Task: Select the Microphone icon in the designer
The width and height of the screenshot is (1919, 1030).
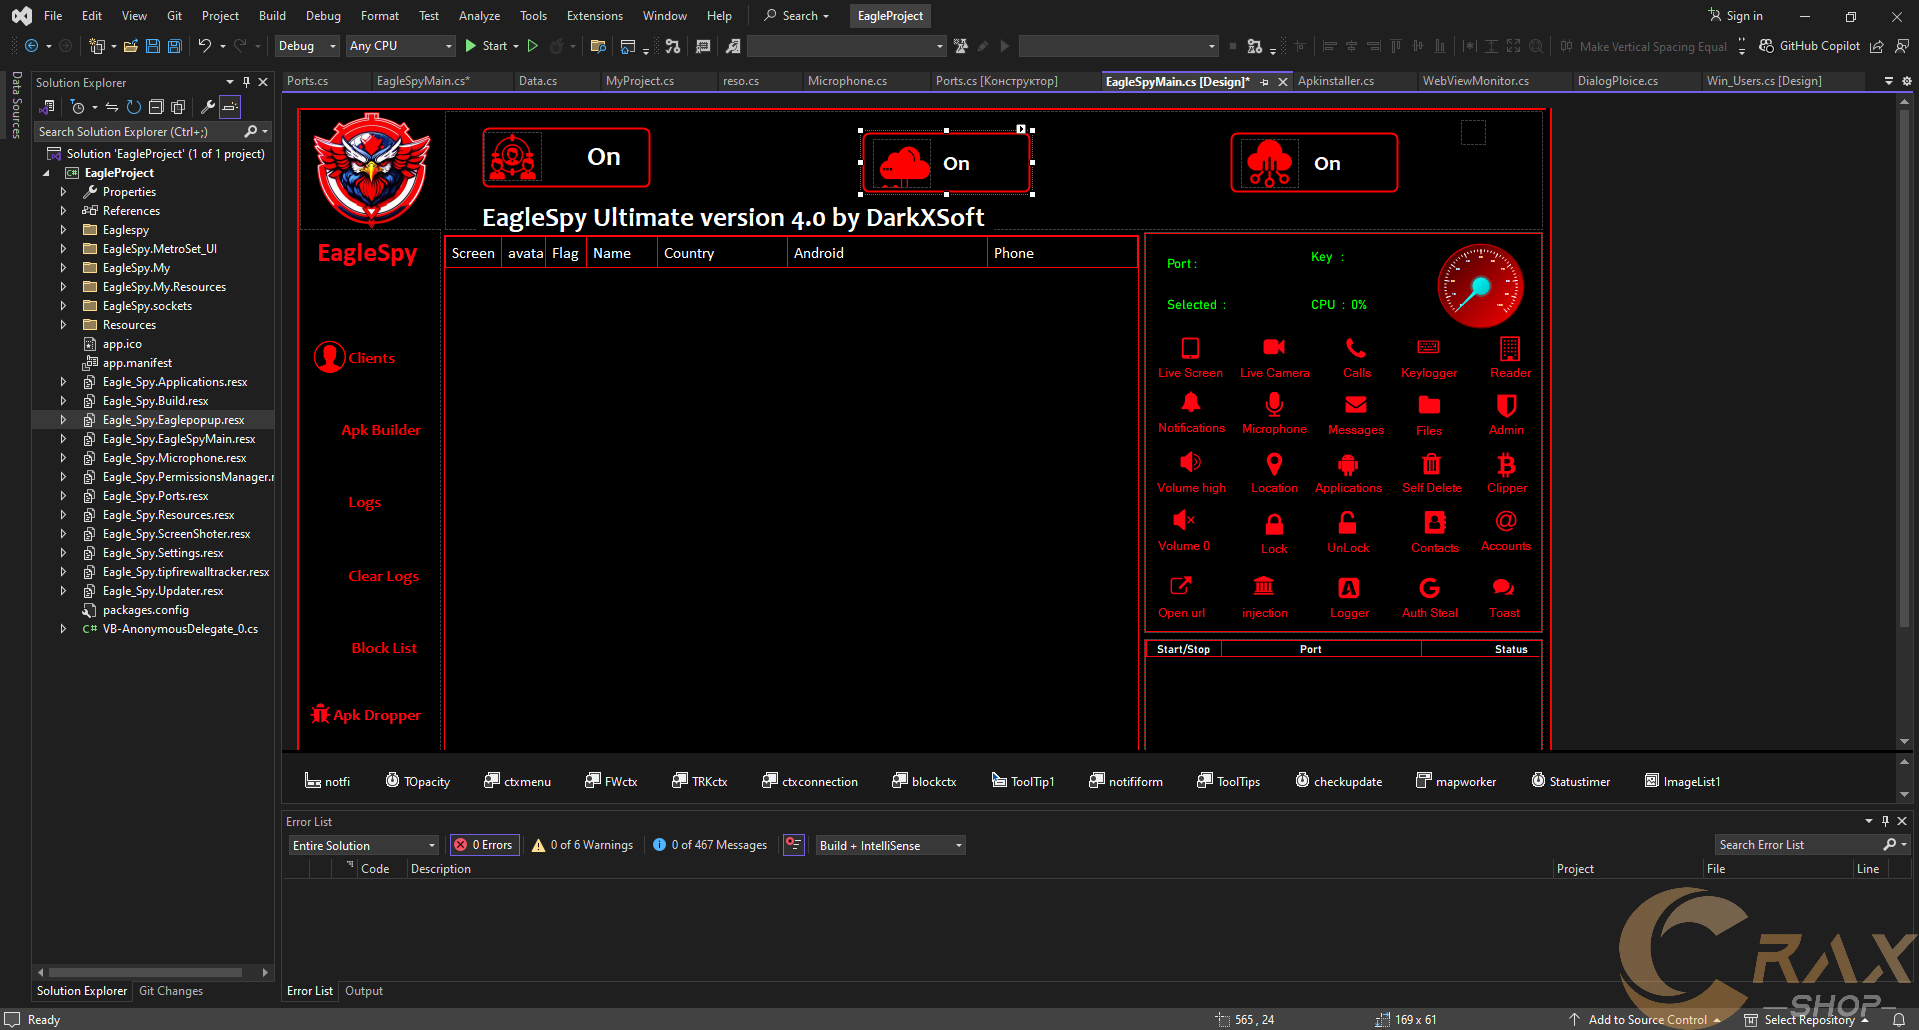Action: [1274, 404]
